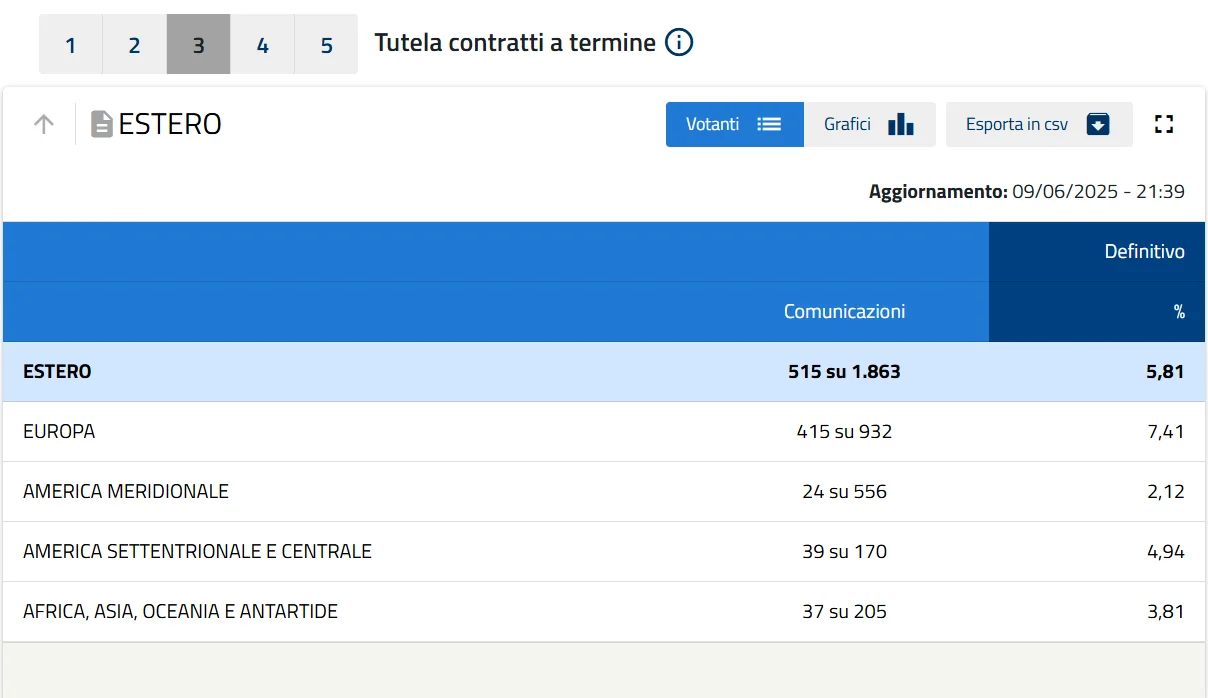Viewport: 1208px width, 698px height.
Task: Drill into AMERICA SETTENTRIONALE E CENTRALE
Action: click(x=197, y=552)
